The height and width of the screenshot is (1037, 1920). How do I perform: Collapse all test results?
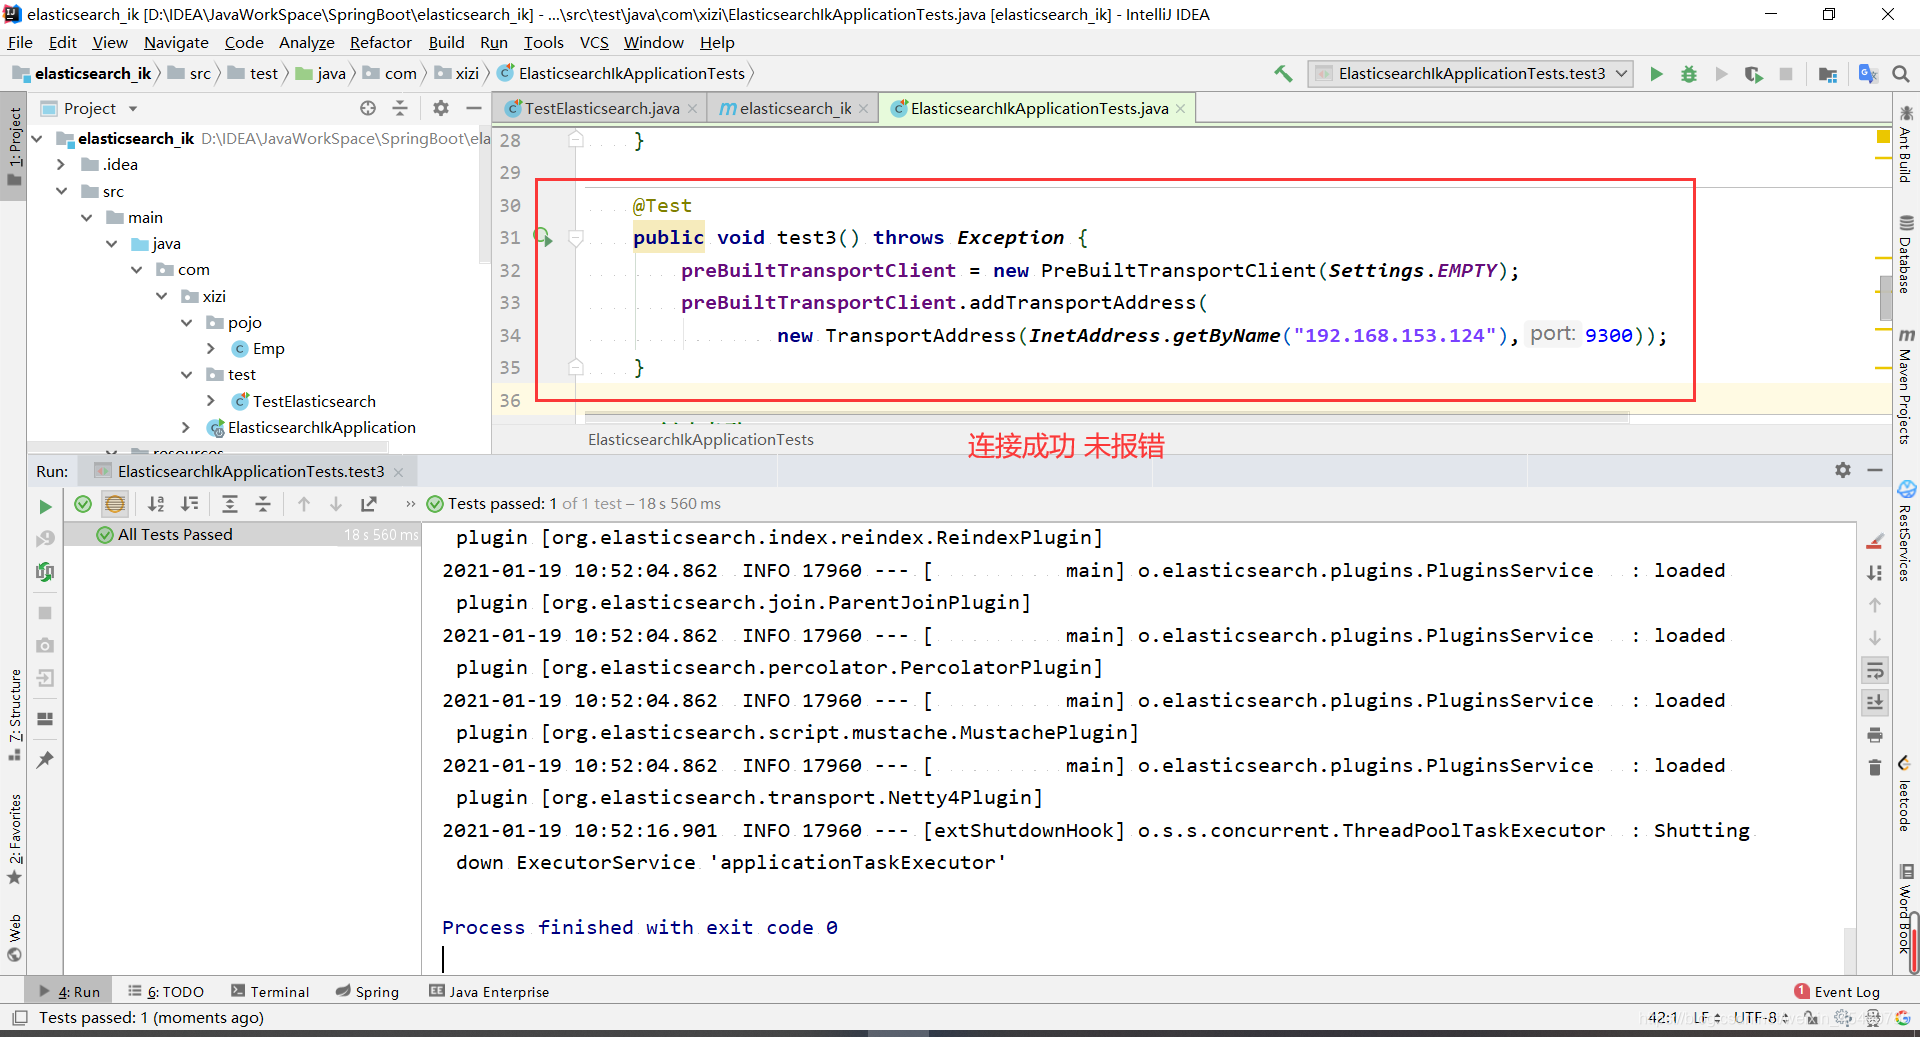[x=263, y=504]
